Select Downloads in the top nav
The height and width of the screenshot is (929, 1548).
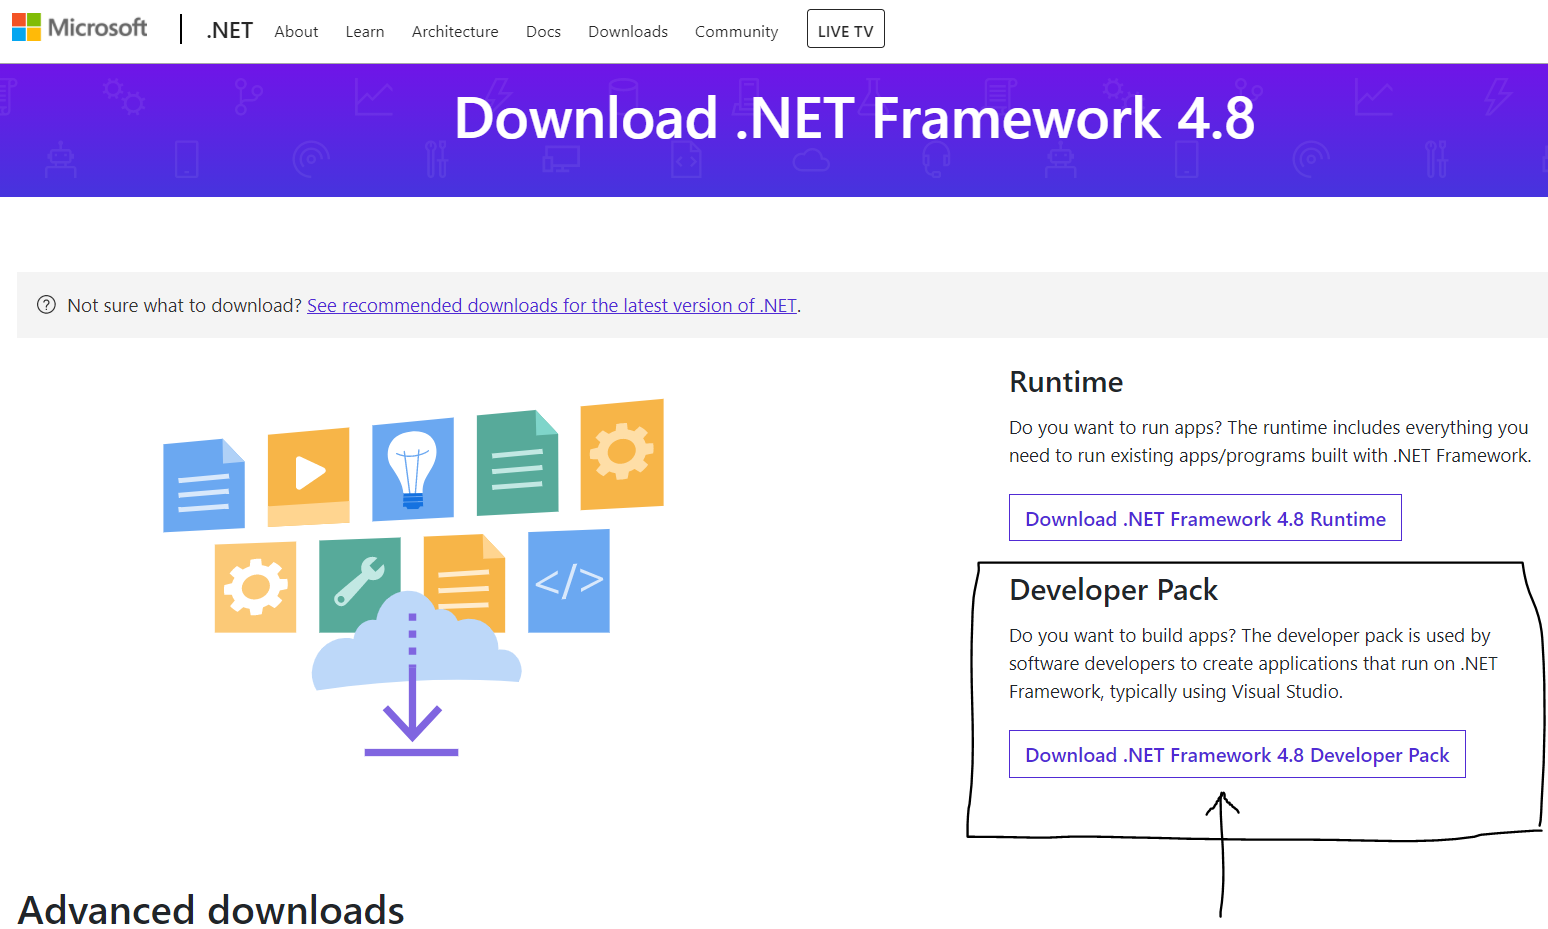[x=628, y=32]
